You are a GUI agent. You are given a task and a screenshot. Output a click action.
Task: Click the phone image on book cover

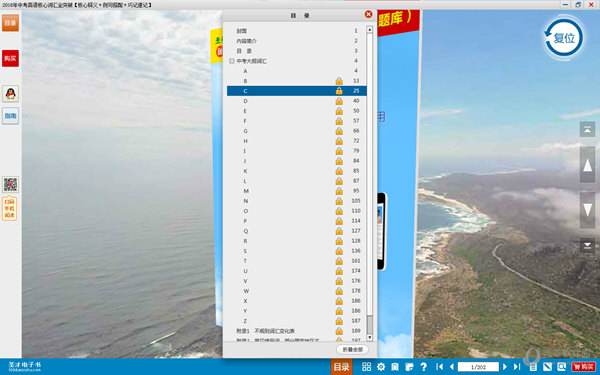[x=382, y=232]
